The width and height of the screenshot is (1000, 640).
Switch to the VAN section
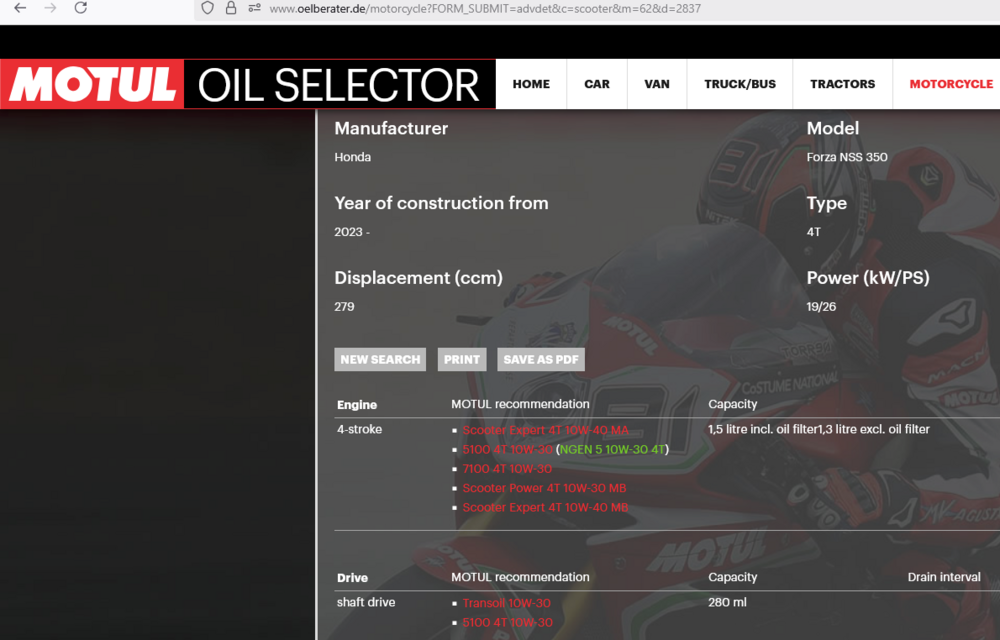[657, 84]
